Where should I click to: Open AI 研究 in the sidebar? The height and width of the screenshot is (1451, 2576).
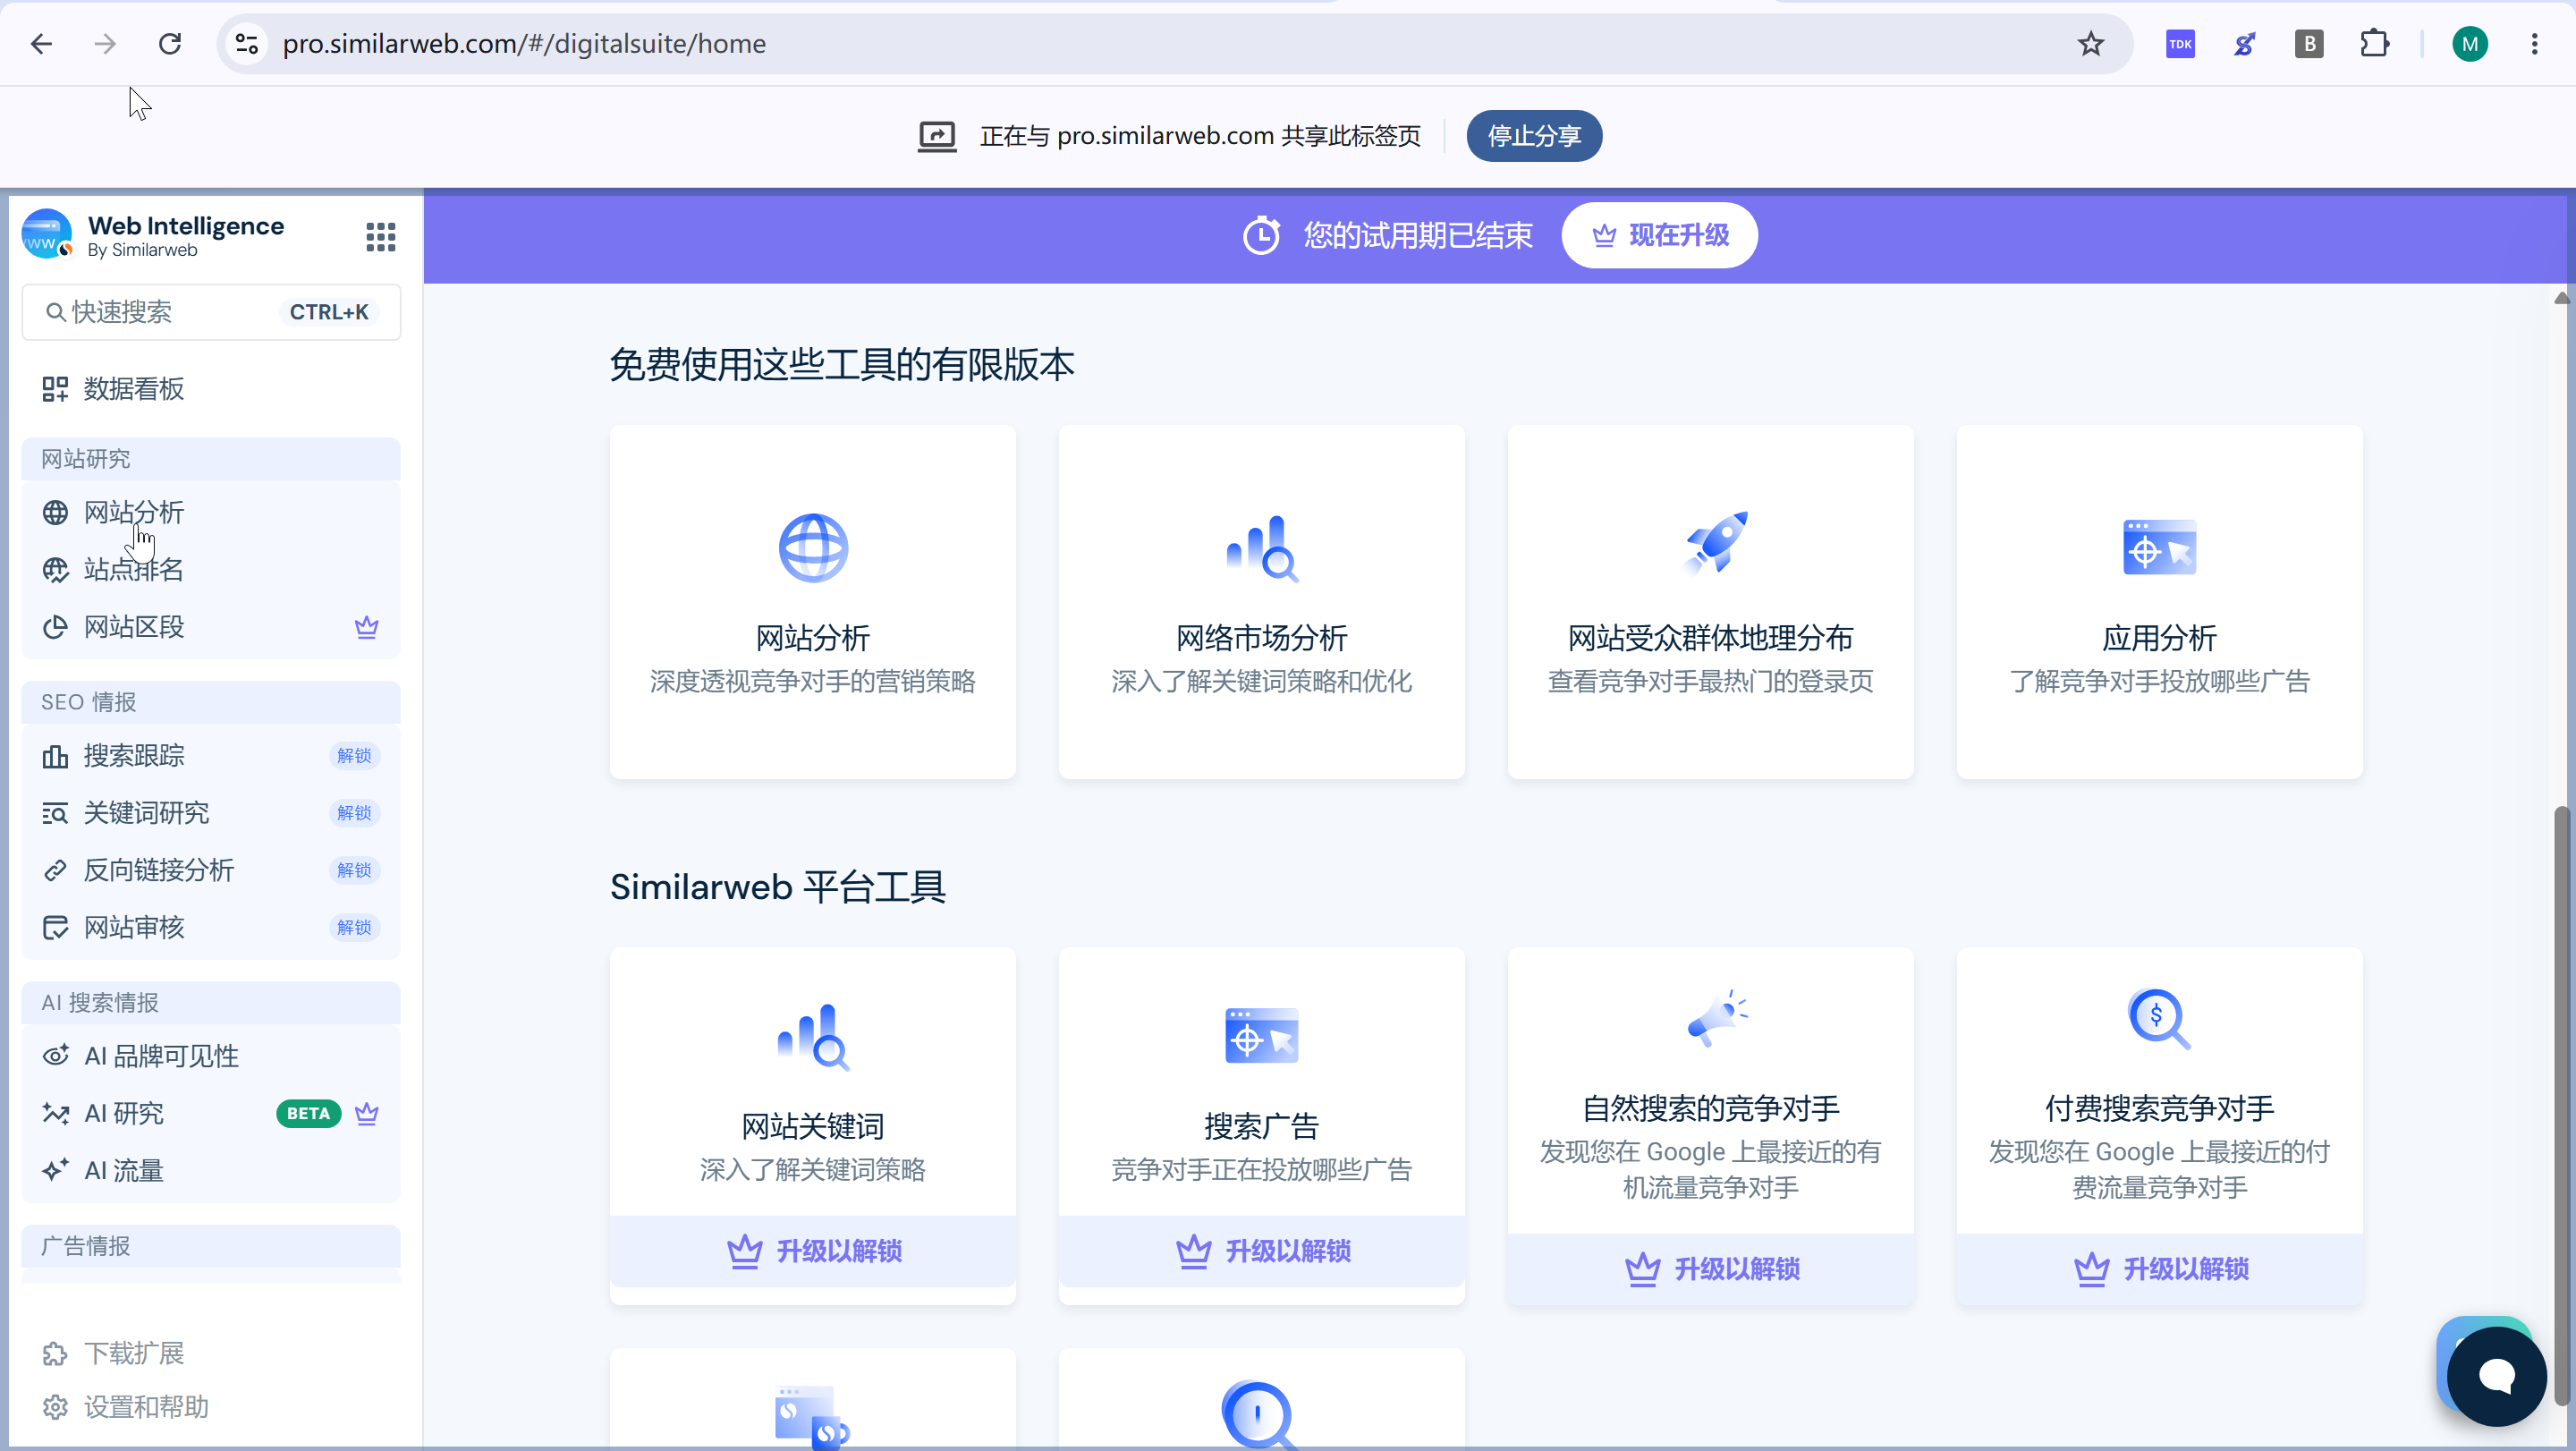pos(211,1113)
